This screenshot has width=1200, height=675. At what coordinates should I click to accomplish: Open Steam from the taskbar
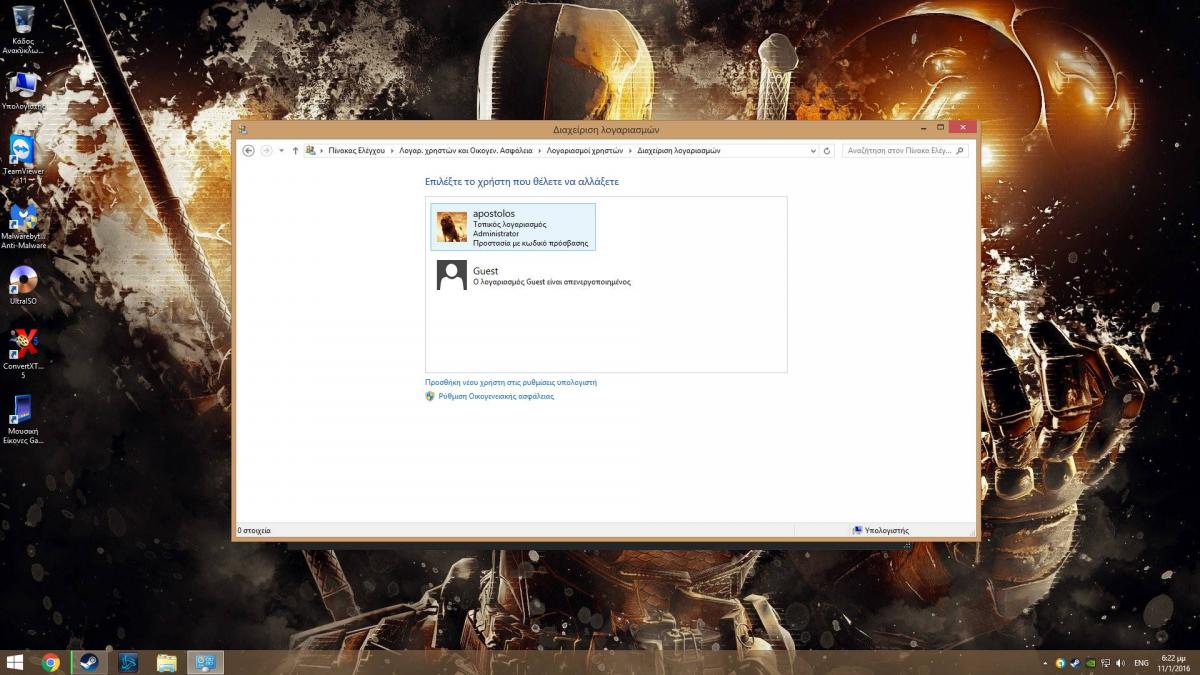89,662
